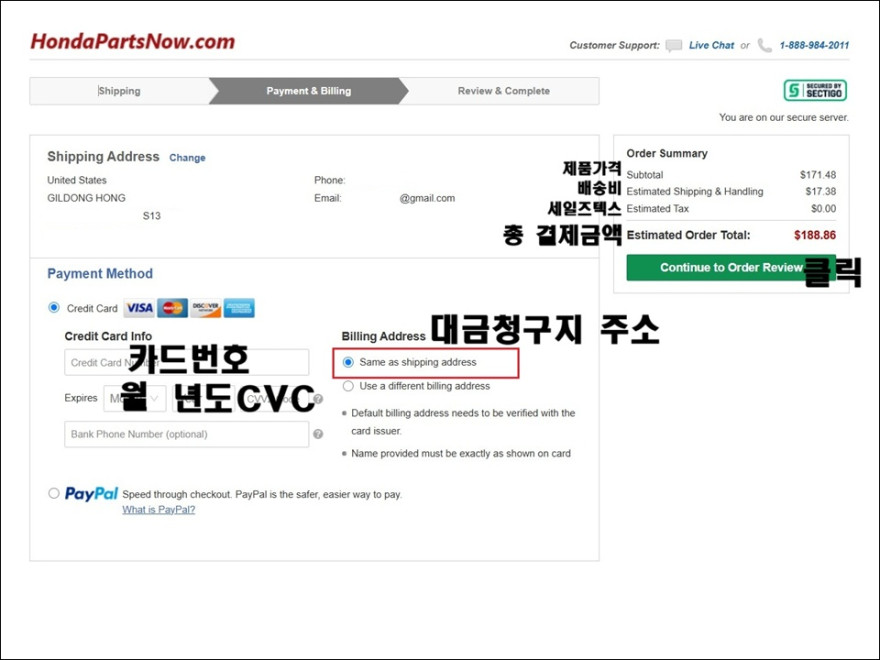880x660 pixels.
Task: Click the $17.38 shipping amount
Action: 821,191
